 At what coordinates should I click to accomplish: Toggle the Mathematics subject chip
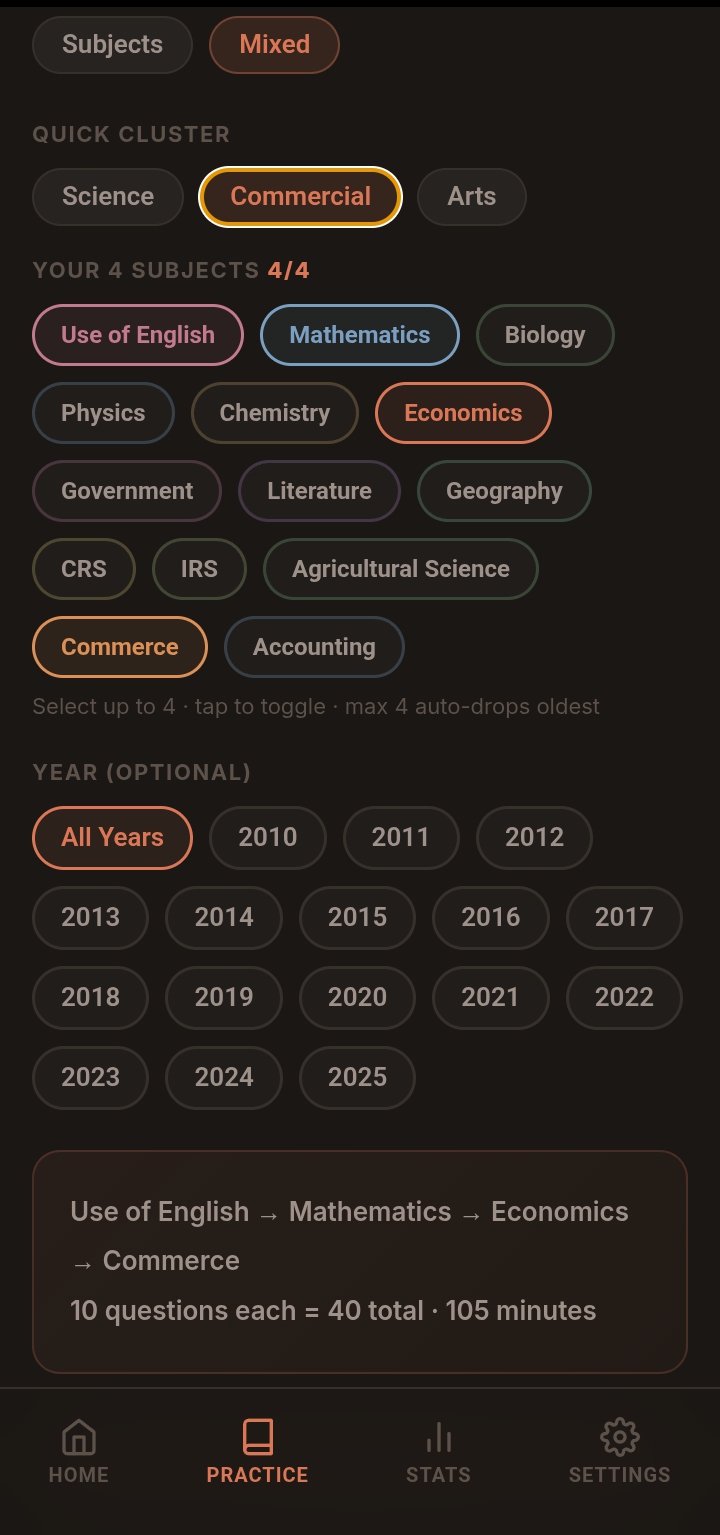click(359, 335)
